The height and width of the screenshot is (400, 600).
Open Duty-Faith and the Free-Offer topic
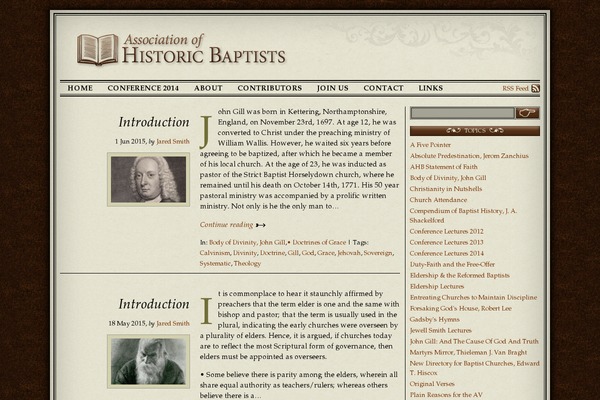pos(452,264)
